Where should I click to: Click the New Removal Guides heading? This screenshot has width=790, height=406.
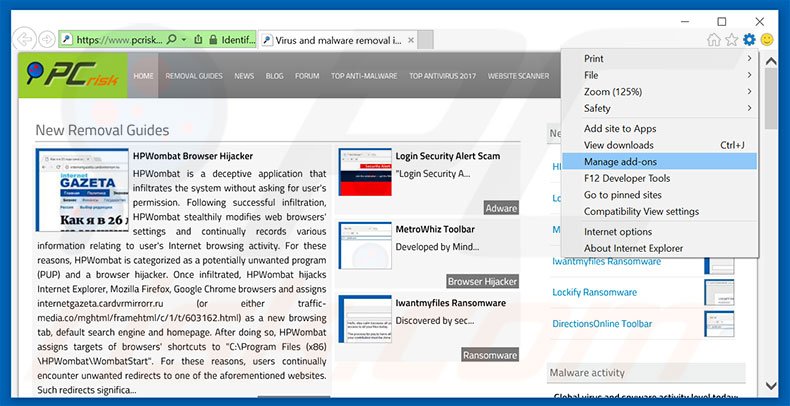102,130
